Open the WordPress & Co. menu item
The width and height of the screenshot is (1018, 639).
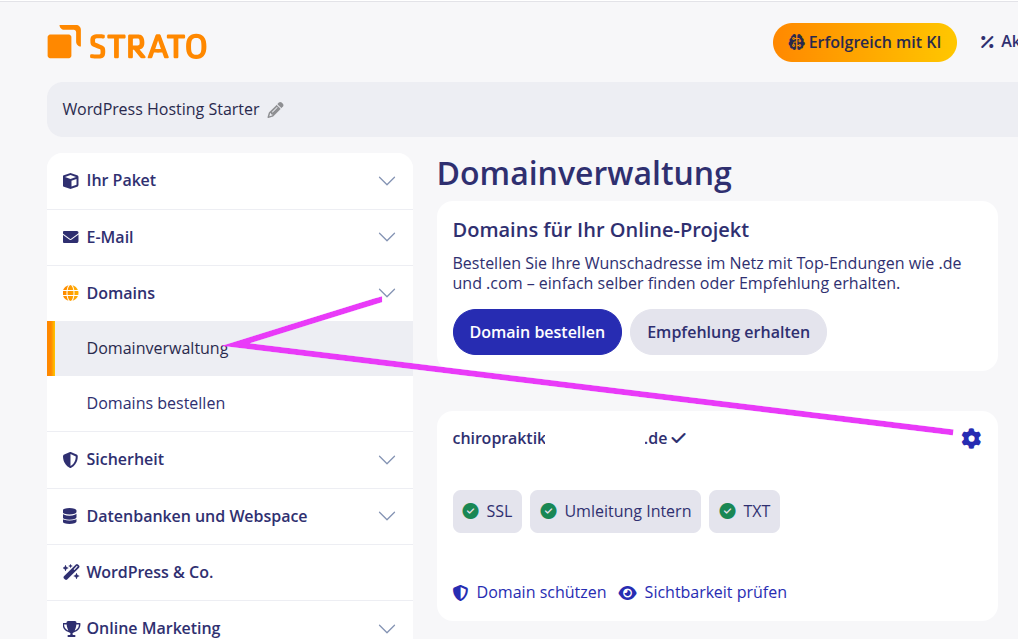pyautogui.click(x=150, y=572)
